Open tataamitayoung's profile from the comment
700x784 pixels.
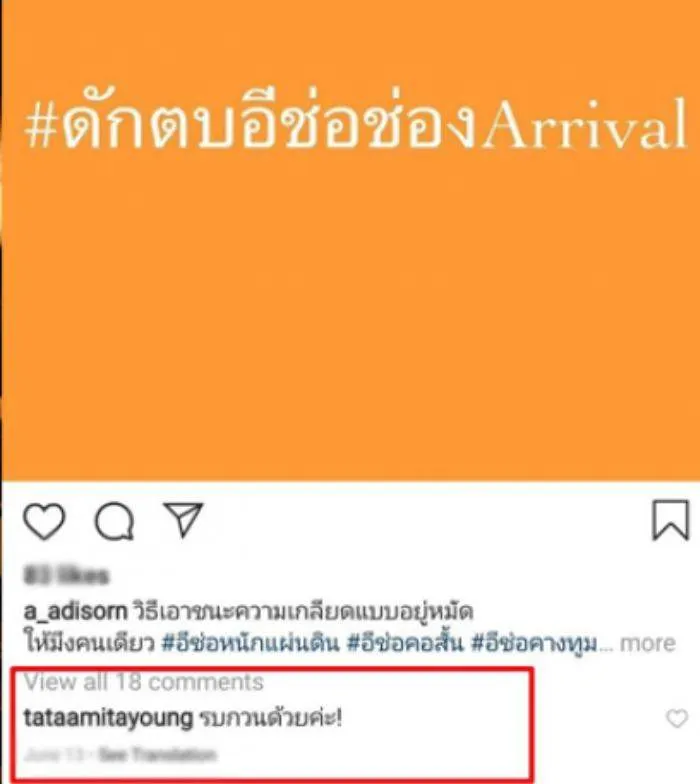tap(108, 718)
